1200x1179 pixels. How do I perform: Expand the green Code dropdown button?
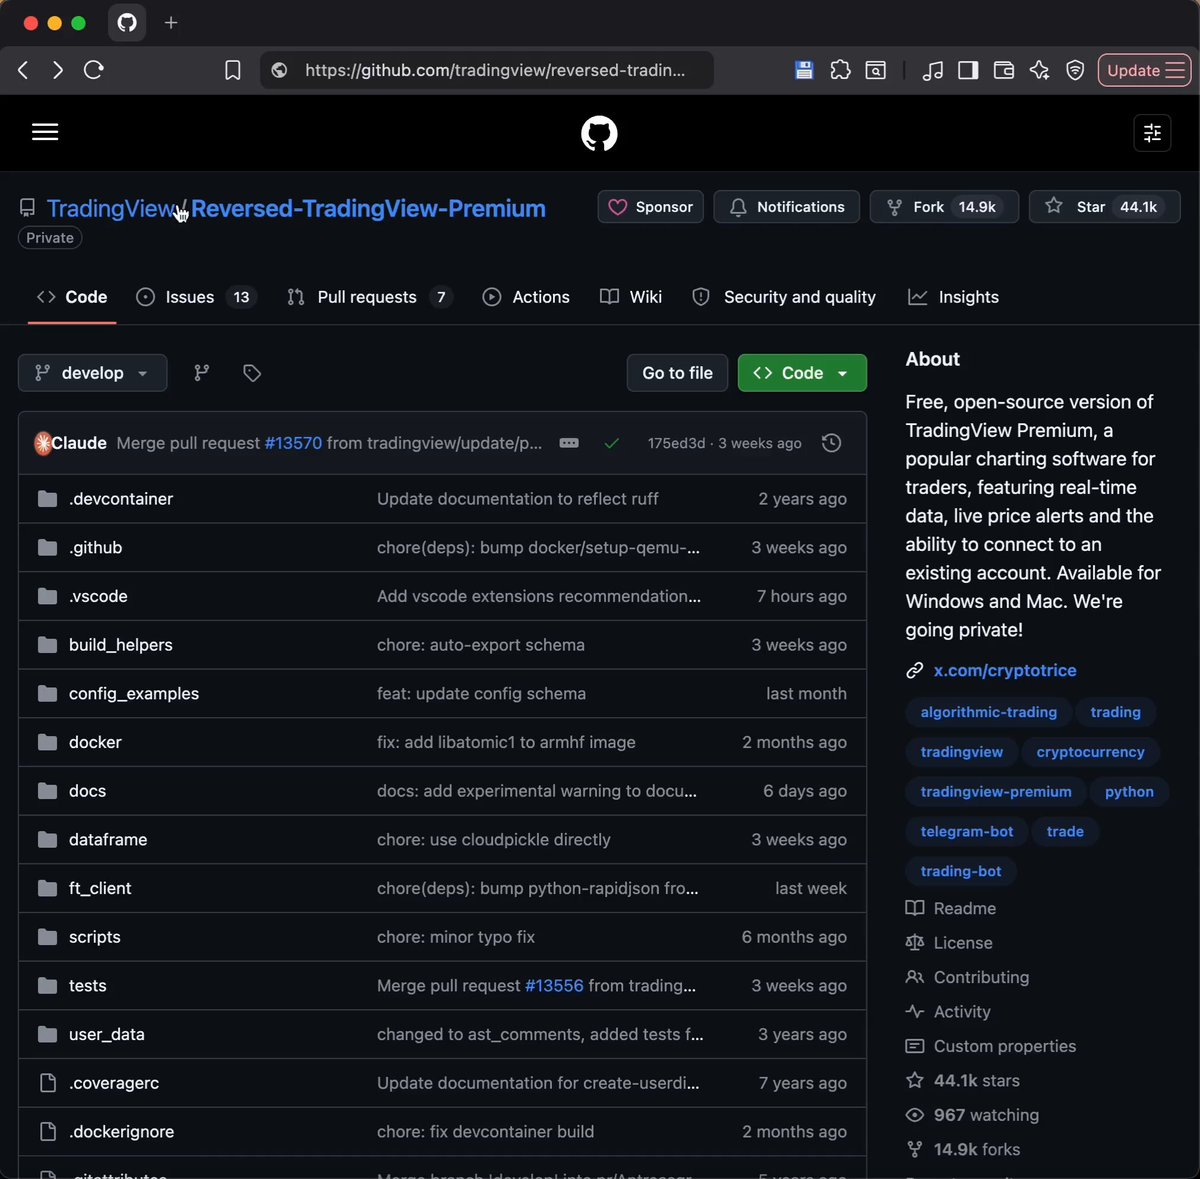pos(802,373)
